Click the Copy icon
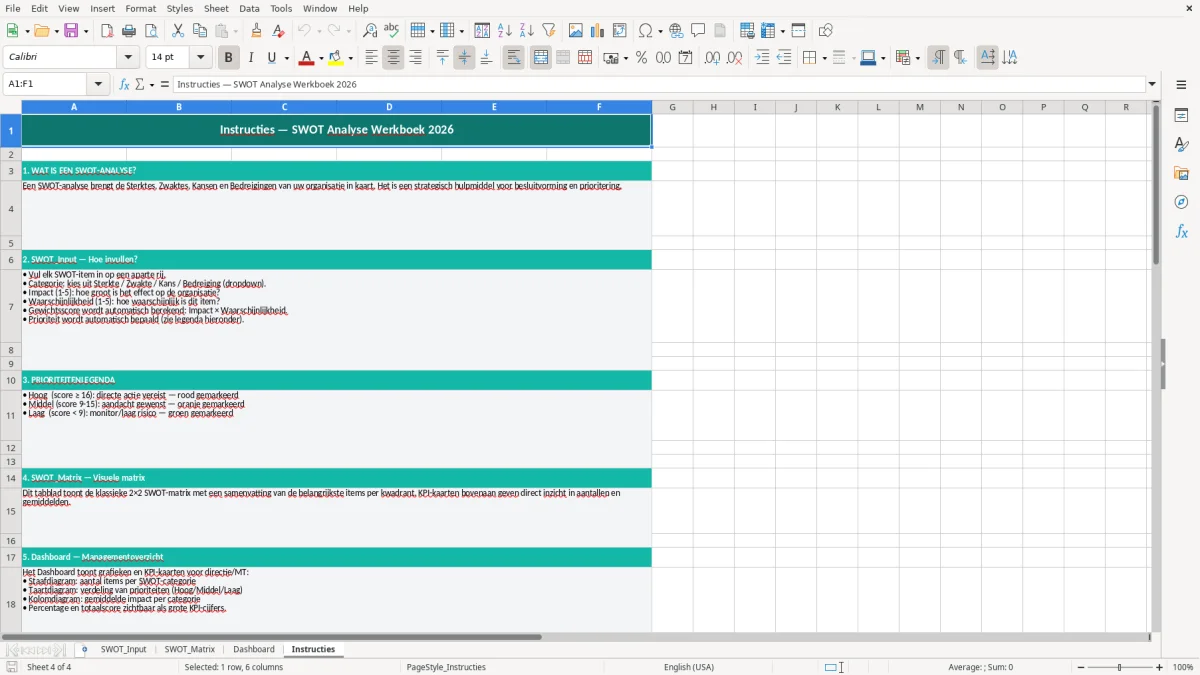 [199, 31]
